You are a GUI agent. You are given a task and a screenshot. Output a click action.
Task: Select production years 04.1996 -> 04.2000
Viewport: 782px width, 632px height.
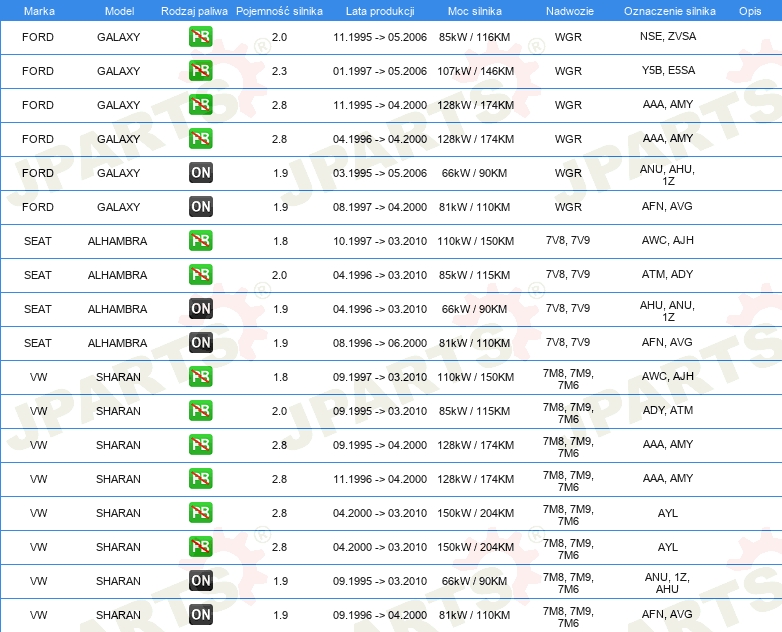(380, 139)
